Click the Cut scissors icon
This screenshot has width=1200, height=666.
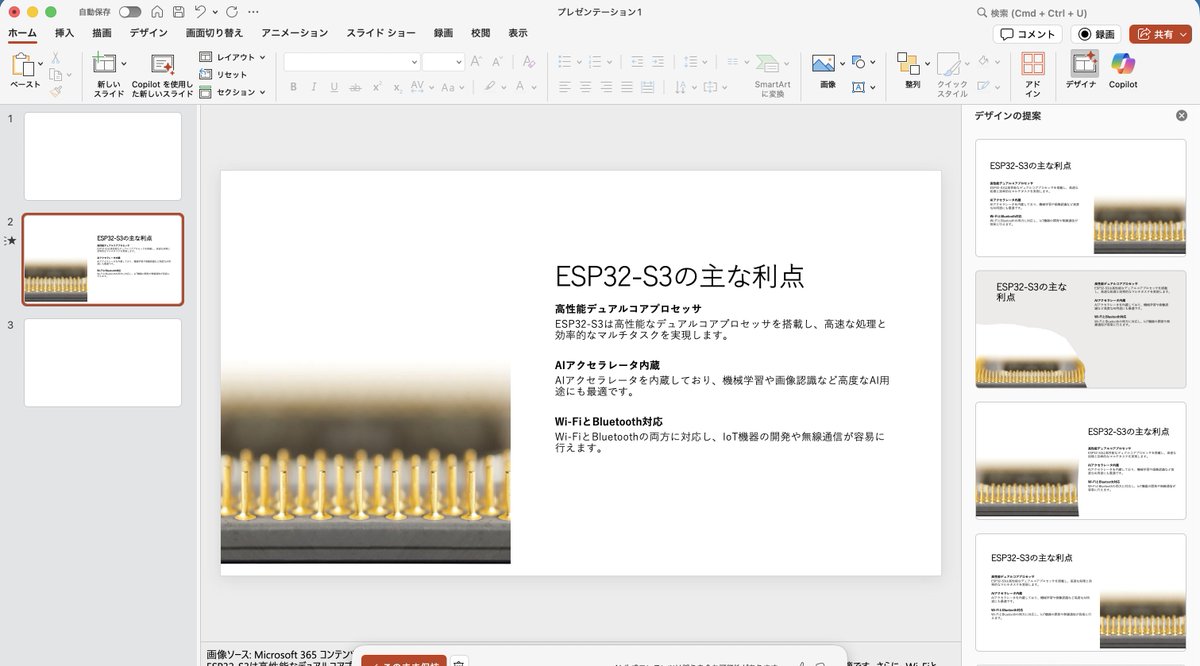[56, 57]
